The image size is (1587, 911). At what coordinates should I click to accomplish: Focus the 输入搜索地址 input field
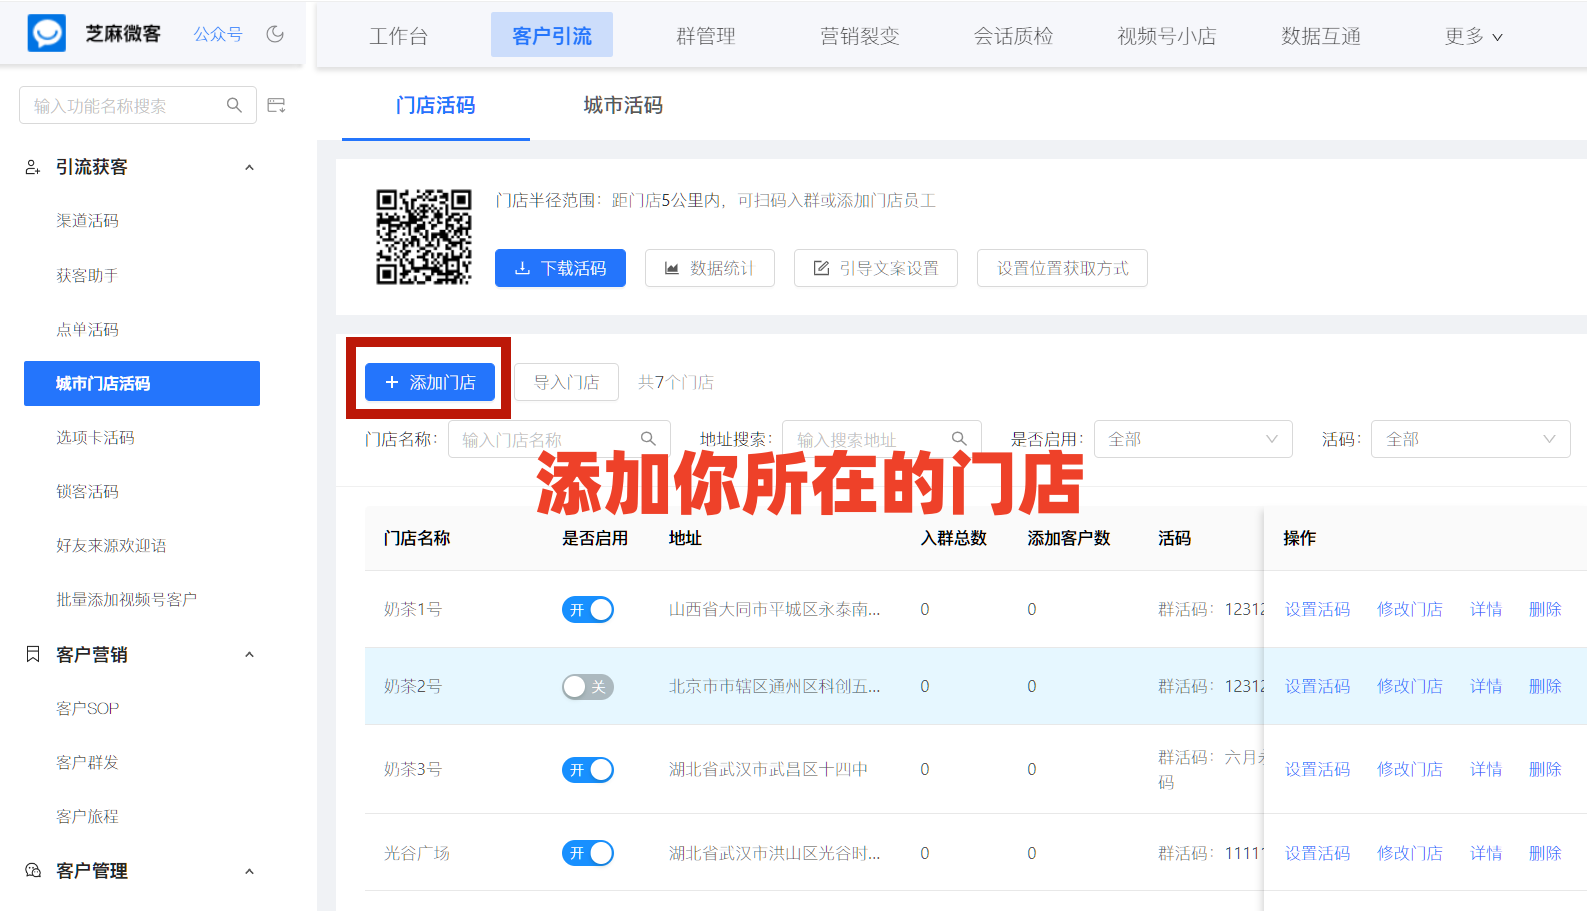pyautogui.click(x=881, y=439)
